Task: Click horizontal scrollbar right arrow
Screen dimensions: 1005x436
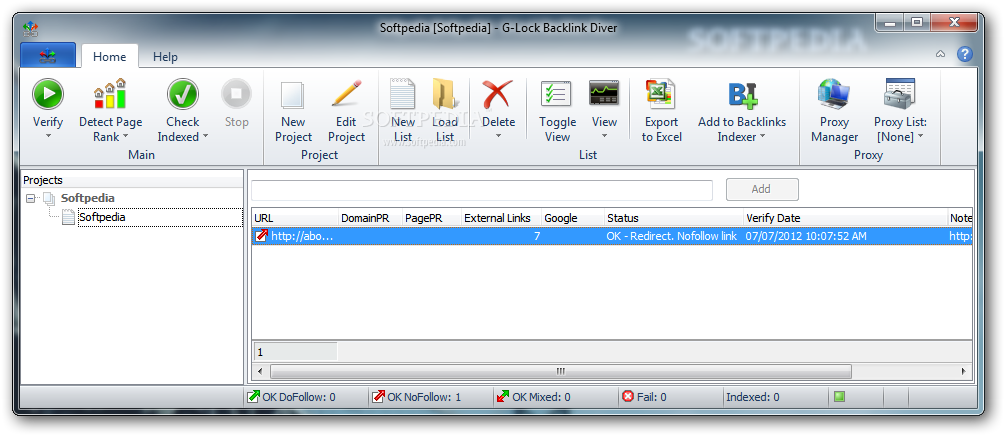Action: pos(965,371)
